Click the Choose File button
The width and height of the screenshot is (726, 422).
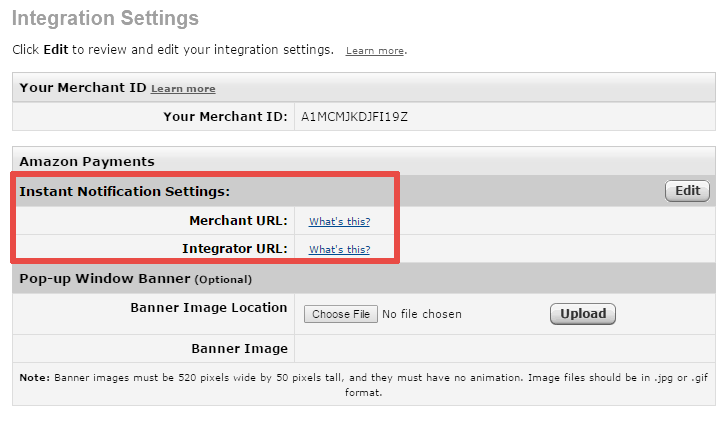click(341, 314)
